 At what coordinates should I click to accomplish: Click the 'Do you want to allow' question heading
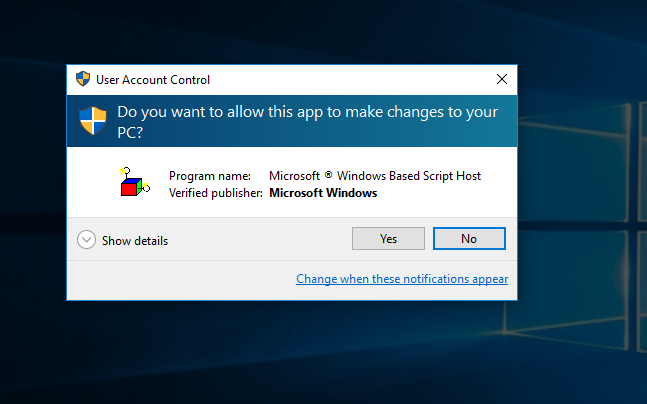307,122
